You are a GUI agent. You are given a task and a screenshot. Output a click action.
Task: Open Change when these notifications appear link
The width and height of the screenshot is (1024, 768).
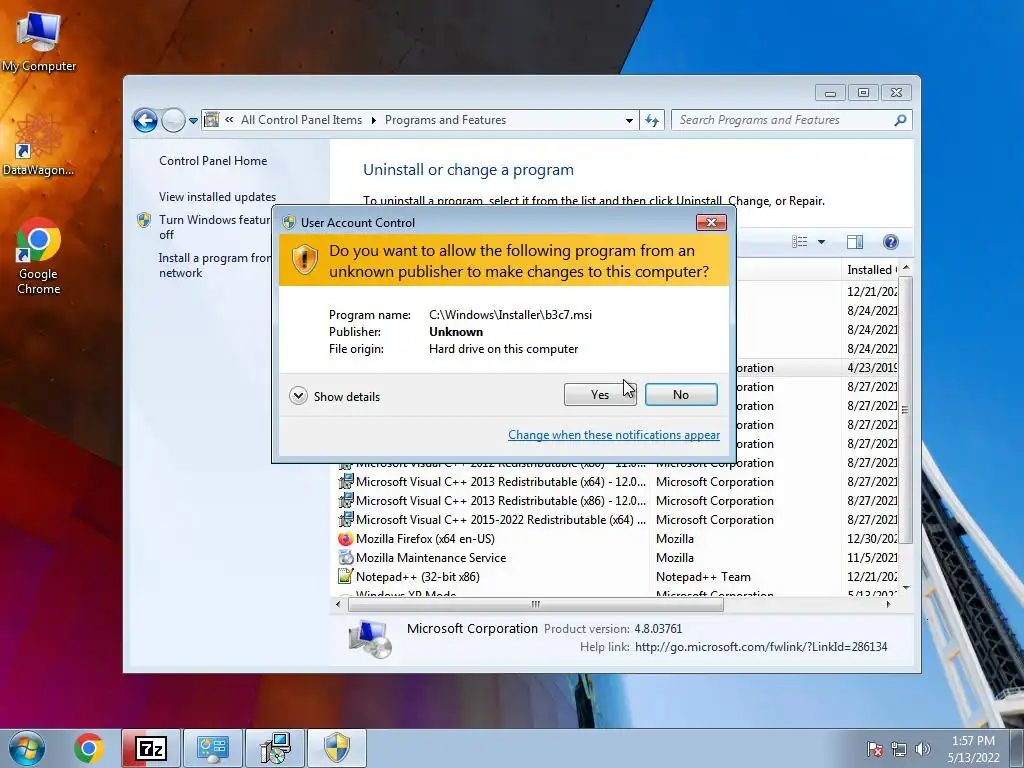[614, 435]
